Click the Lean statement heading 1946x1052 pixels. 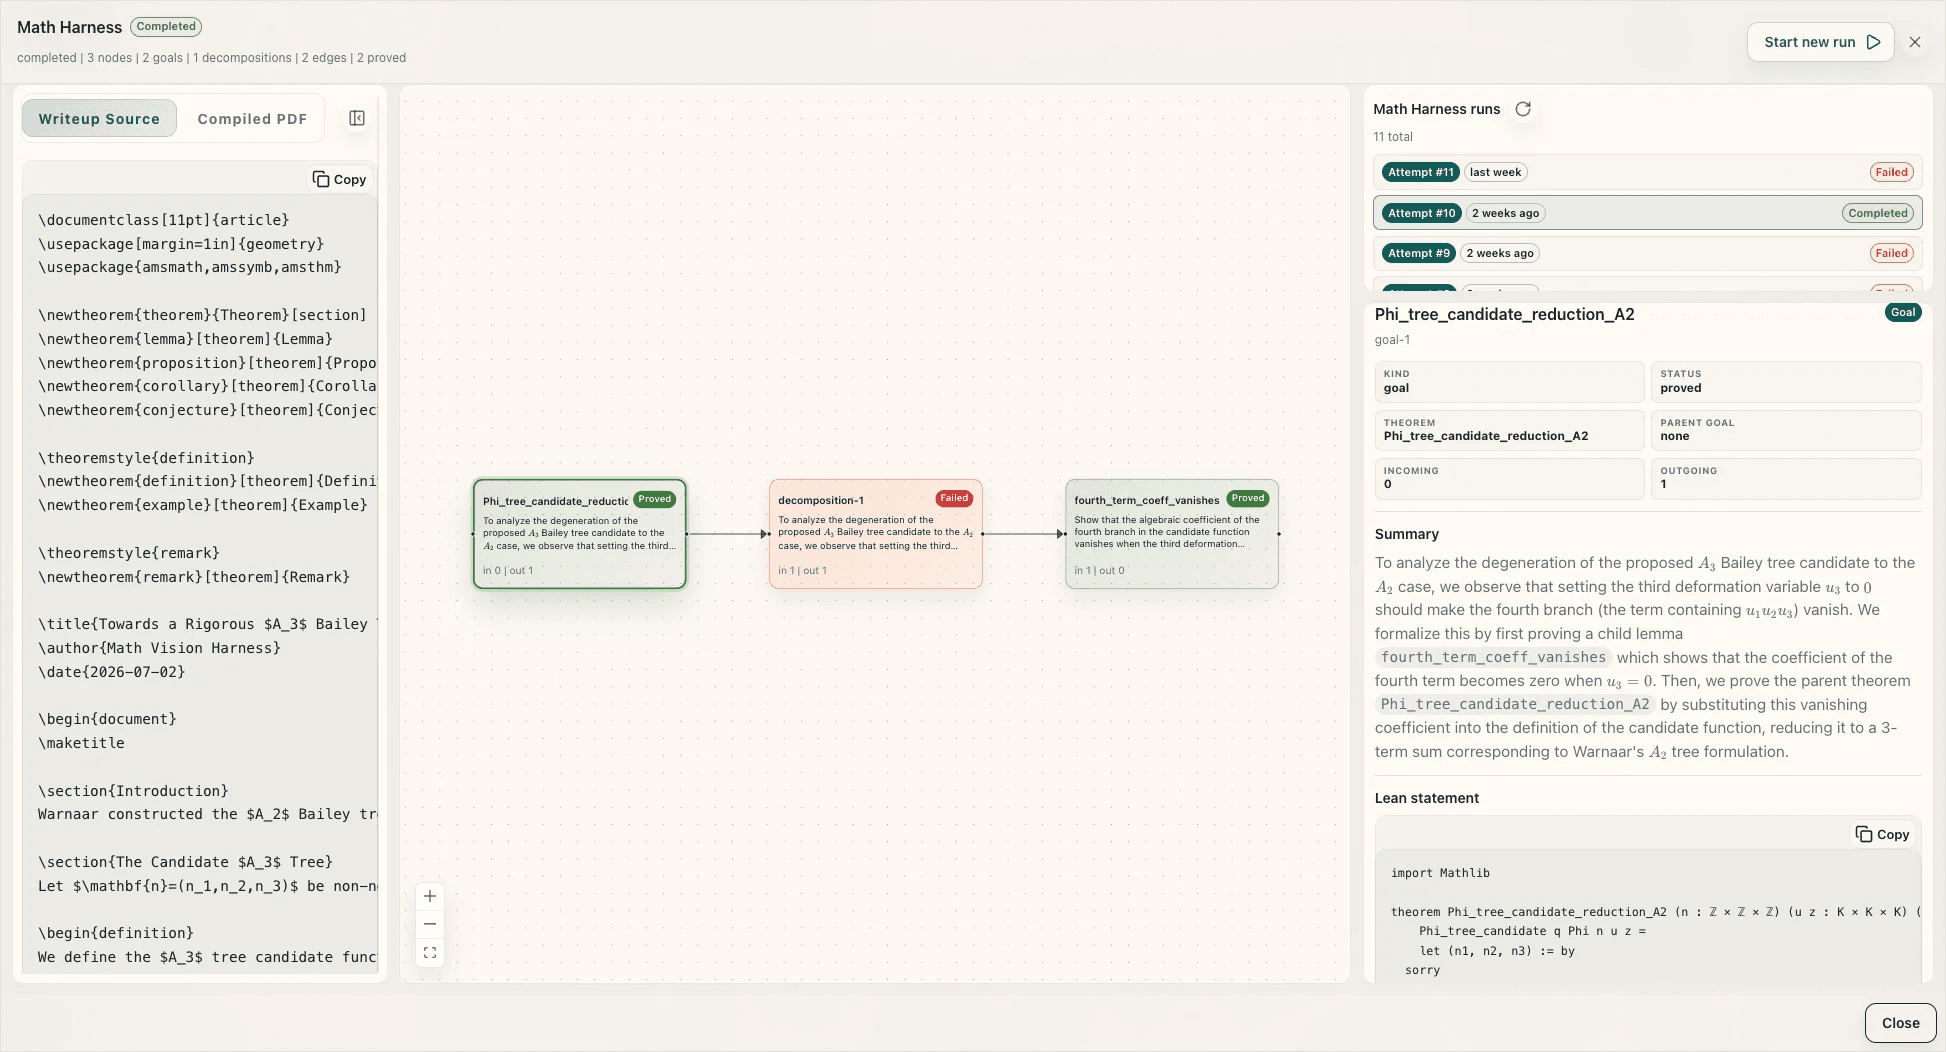point(1426,798)
